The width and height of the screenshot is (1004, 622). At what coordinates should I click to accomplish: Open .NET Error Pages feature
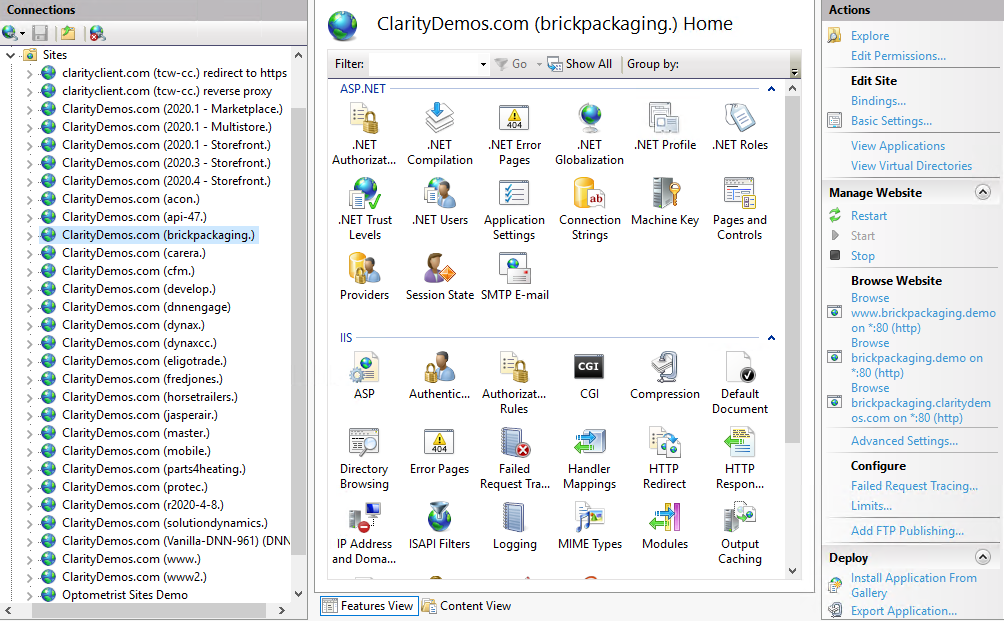pyautogui.click(x=514, y=135)
